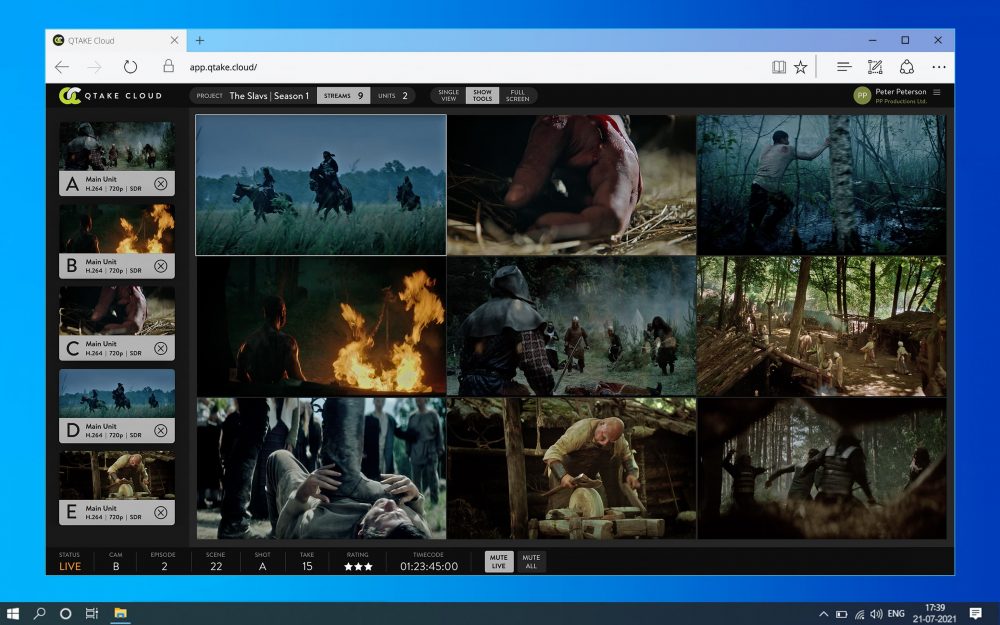Open stream B thumbnail with fire
Screen dimensions: 1000x625
pos(117,228)
